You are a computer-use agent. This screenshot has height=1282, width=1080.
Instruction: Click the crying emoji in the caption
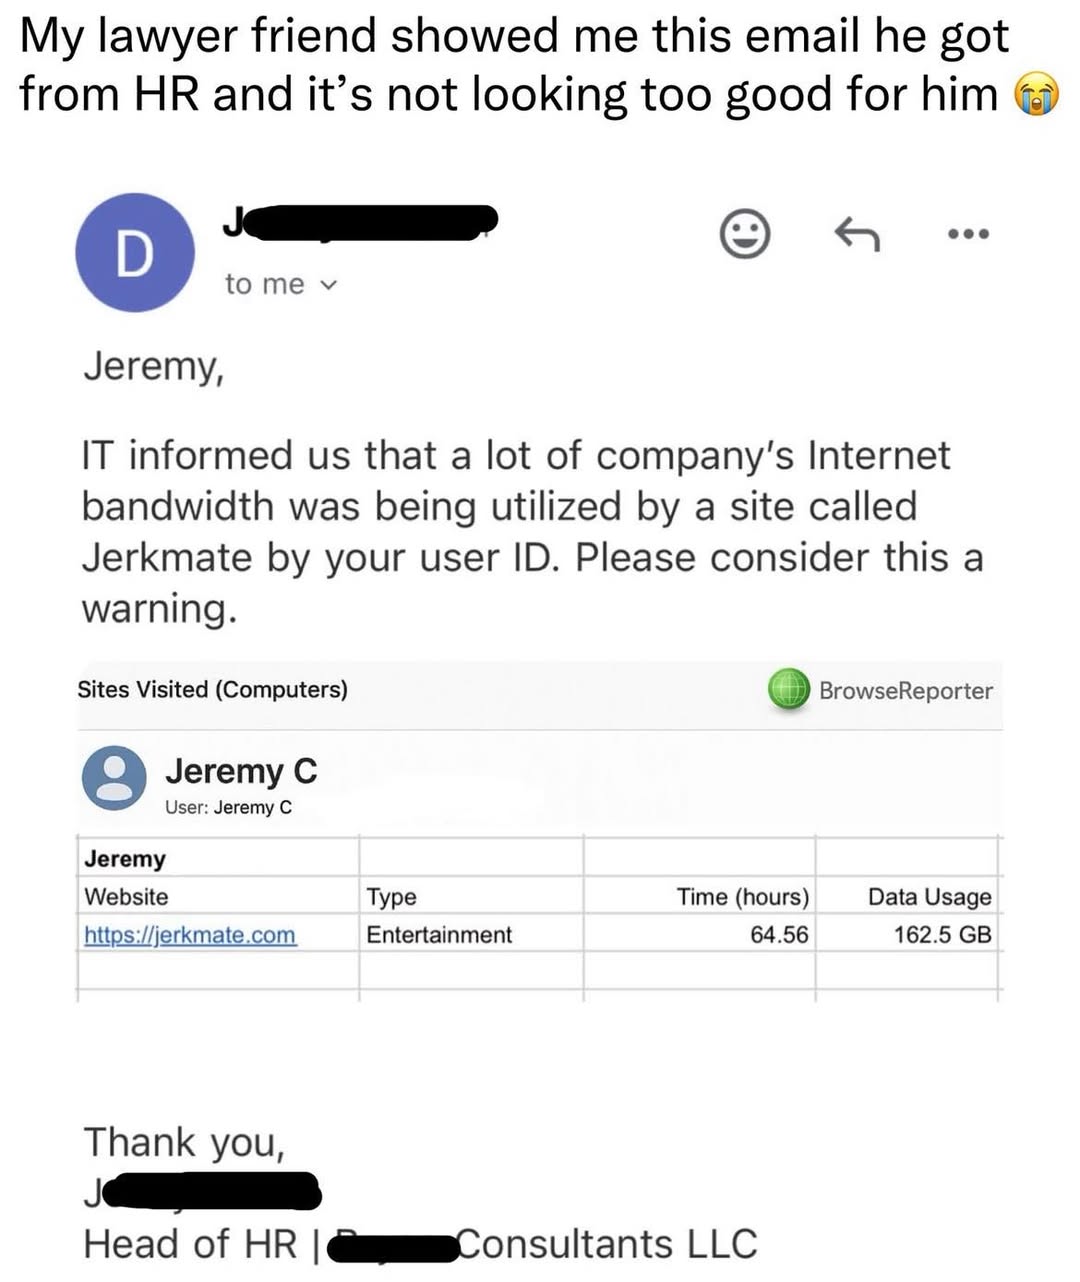(1037, 95)
